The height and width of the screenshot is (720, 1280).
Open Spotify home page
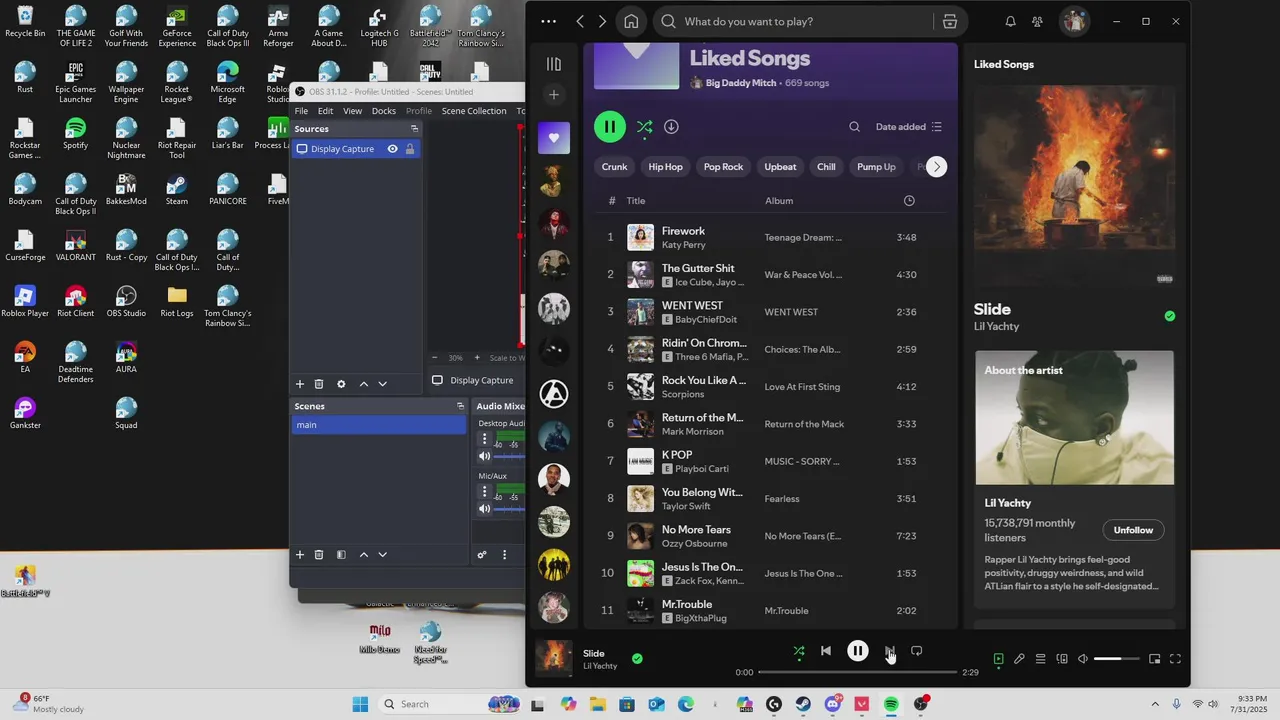click(x=631, y=21)
